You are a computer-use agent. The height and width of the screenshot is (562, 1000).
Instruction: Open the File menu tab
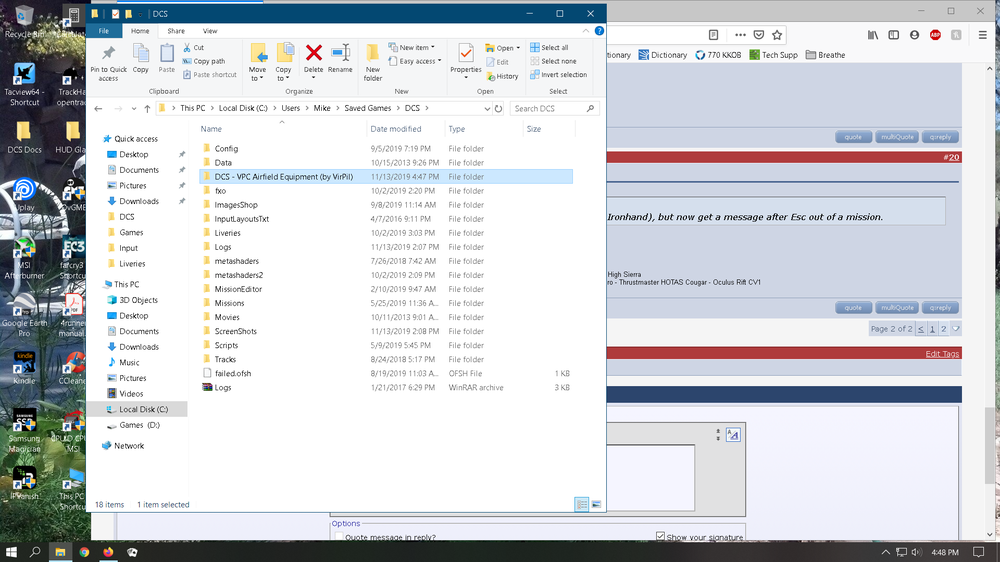pyautogui.click(x=103, y=31)
